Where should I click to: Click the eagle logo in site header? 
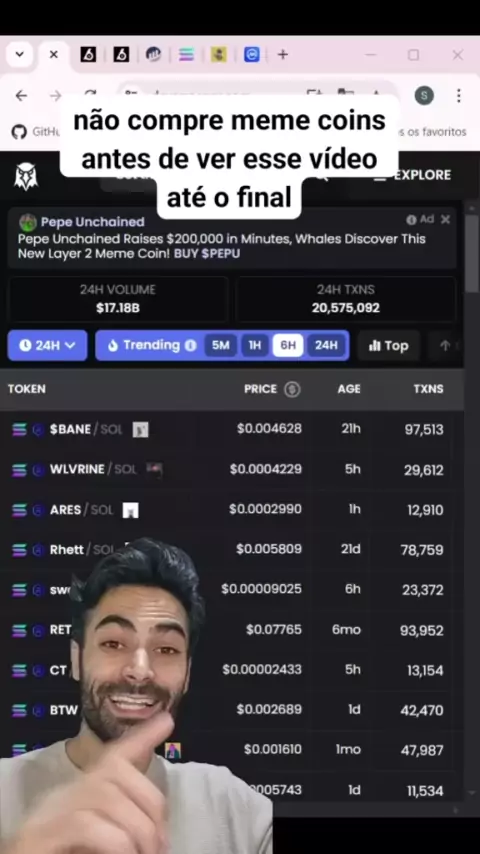coord(26,176)
